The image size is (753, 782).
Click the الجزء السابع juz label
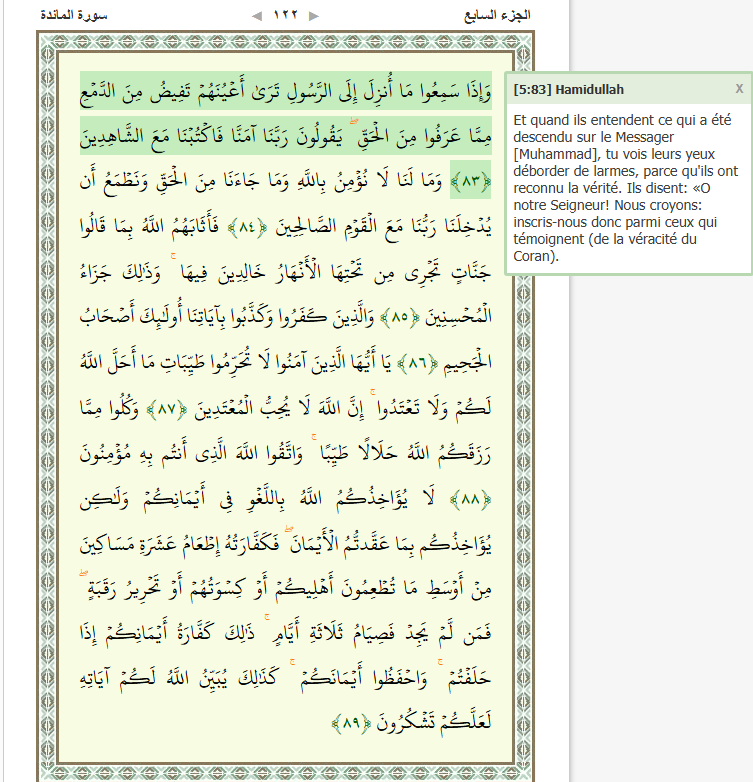click(498, 16)
